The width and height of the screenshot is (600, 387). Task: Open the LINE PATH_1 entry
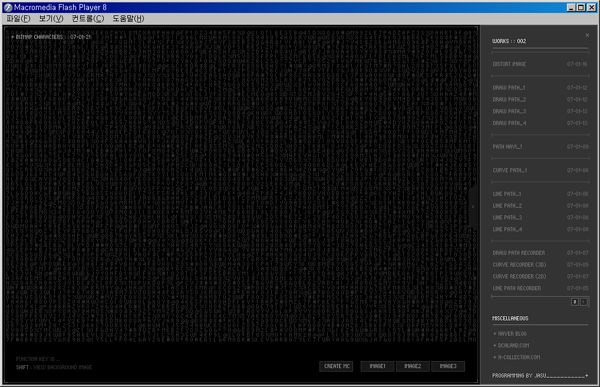540,194
